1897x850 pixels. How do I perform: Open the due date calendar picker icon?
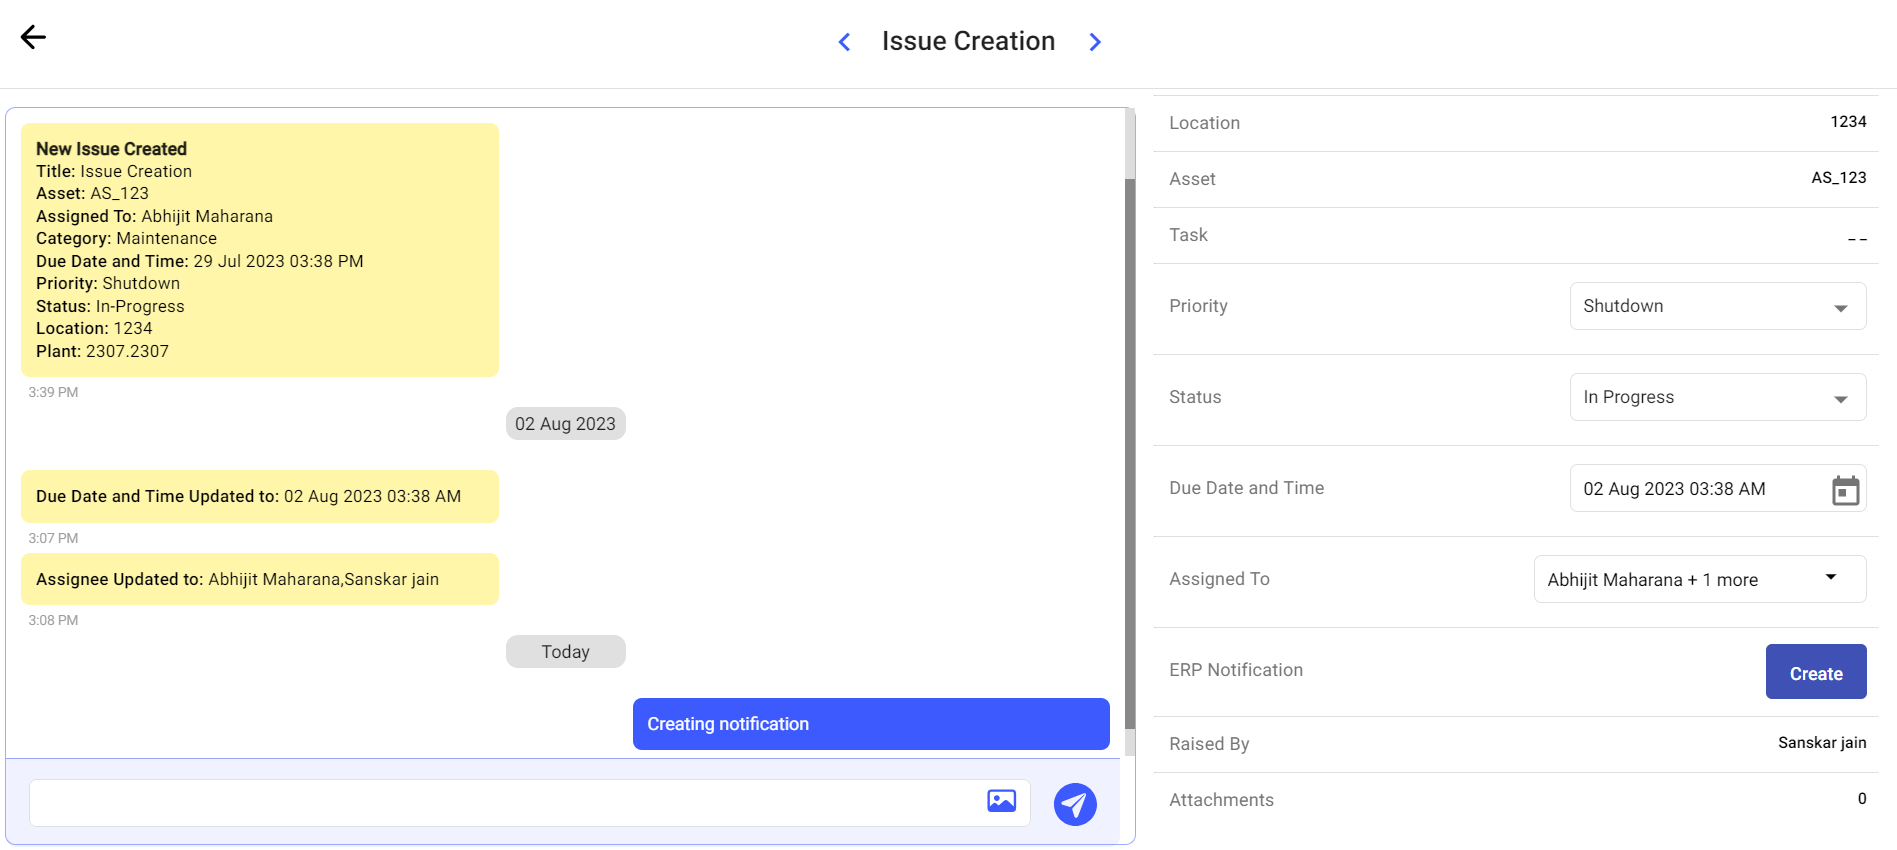(x=1845, y=490)
